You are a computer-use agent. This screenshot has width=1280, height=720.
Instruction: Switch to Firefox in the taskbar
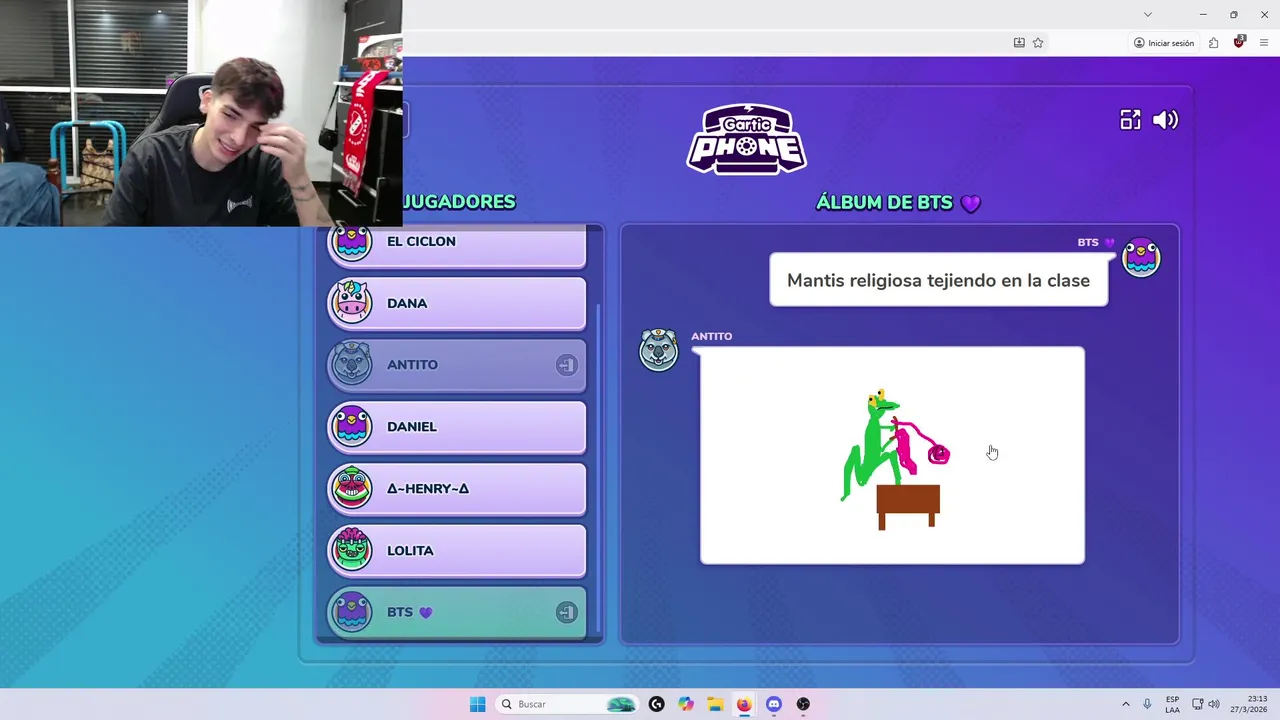pos(744,704)
